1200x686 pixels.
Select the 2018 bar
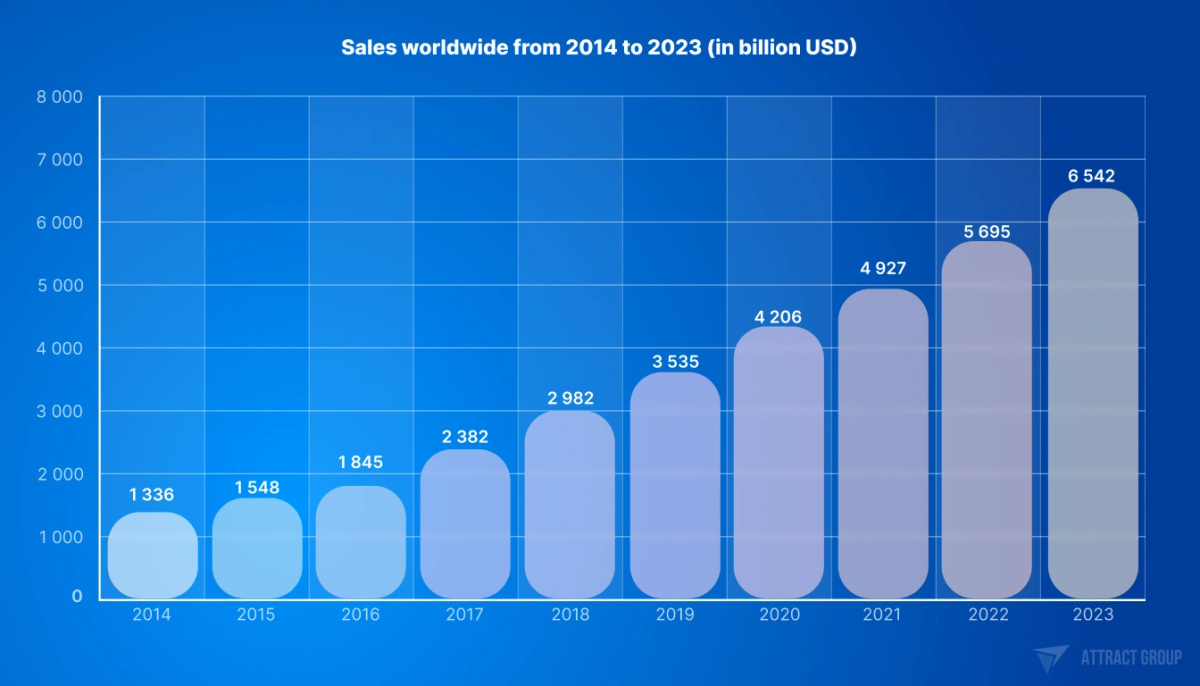point(572,505)
